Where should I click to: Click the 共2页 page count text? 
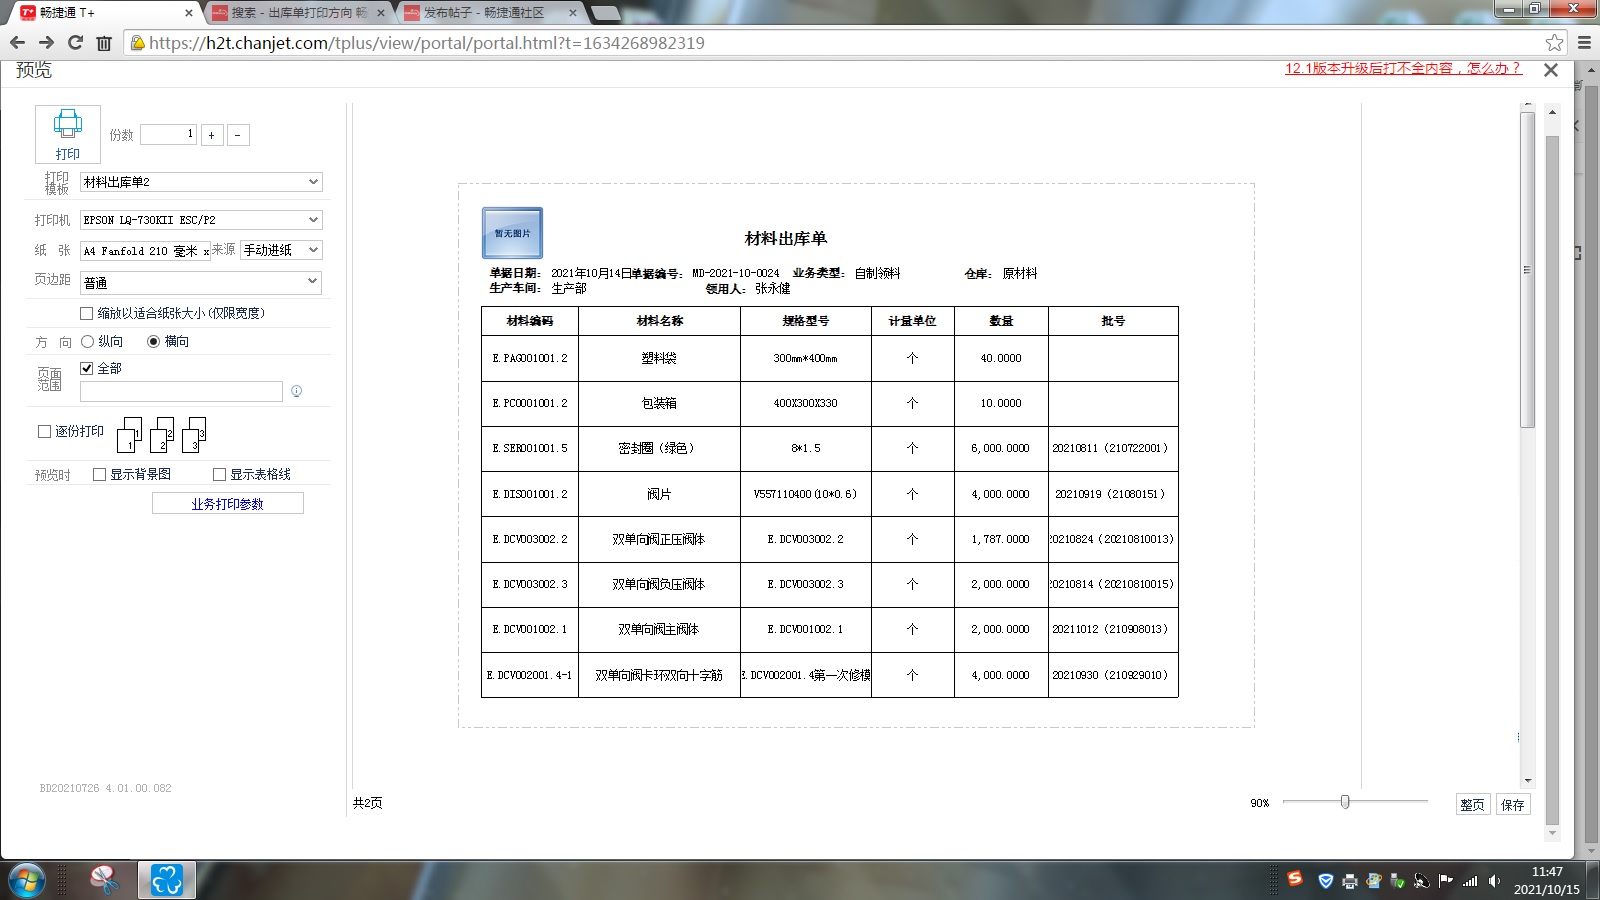pyautogui.click(x=368, y=803)
